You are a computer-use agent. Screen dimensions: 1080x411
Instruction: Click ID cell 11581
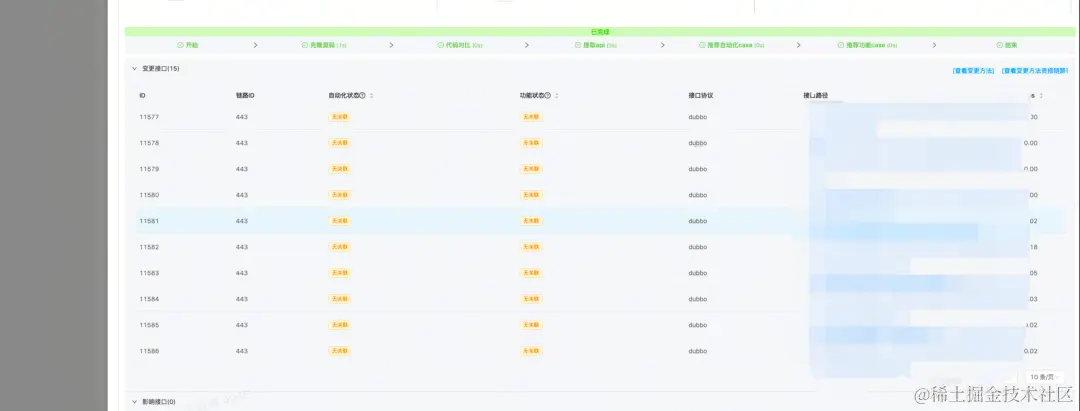point(149,221)
